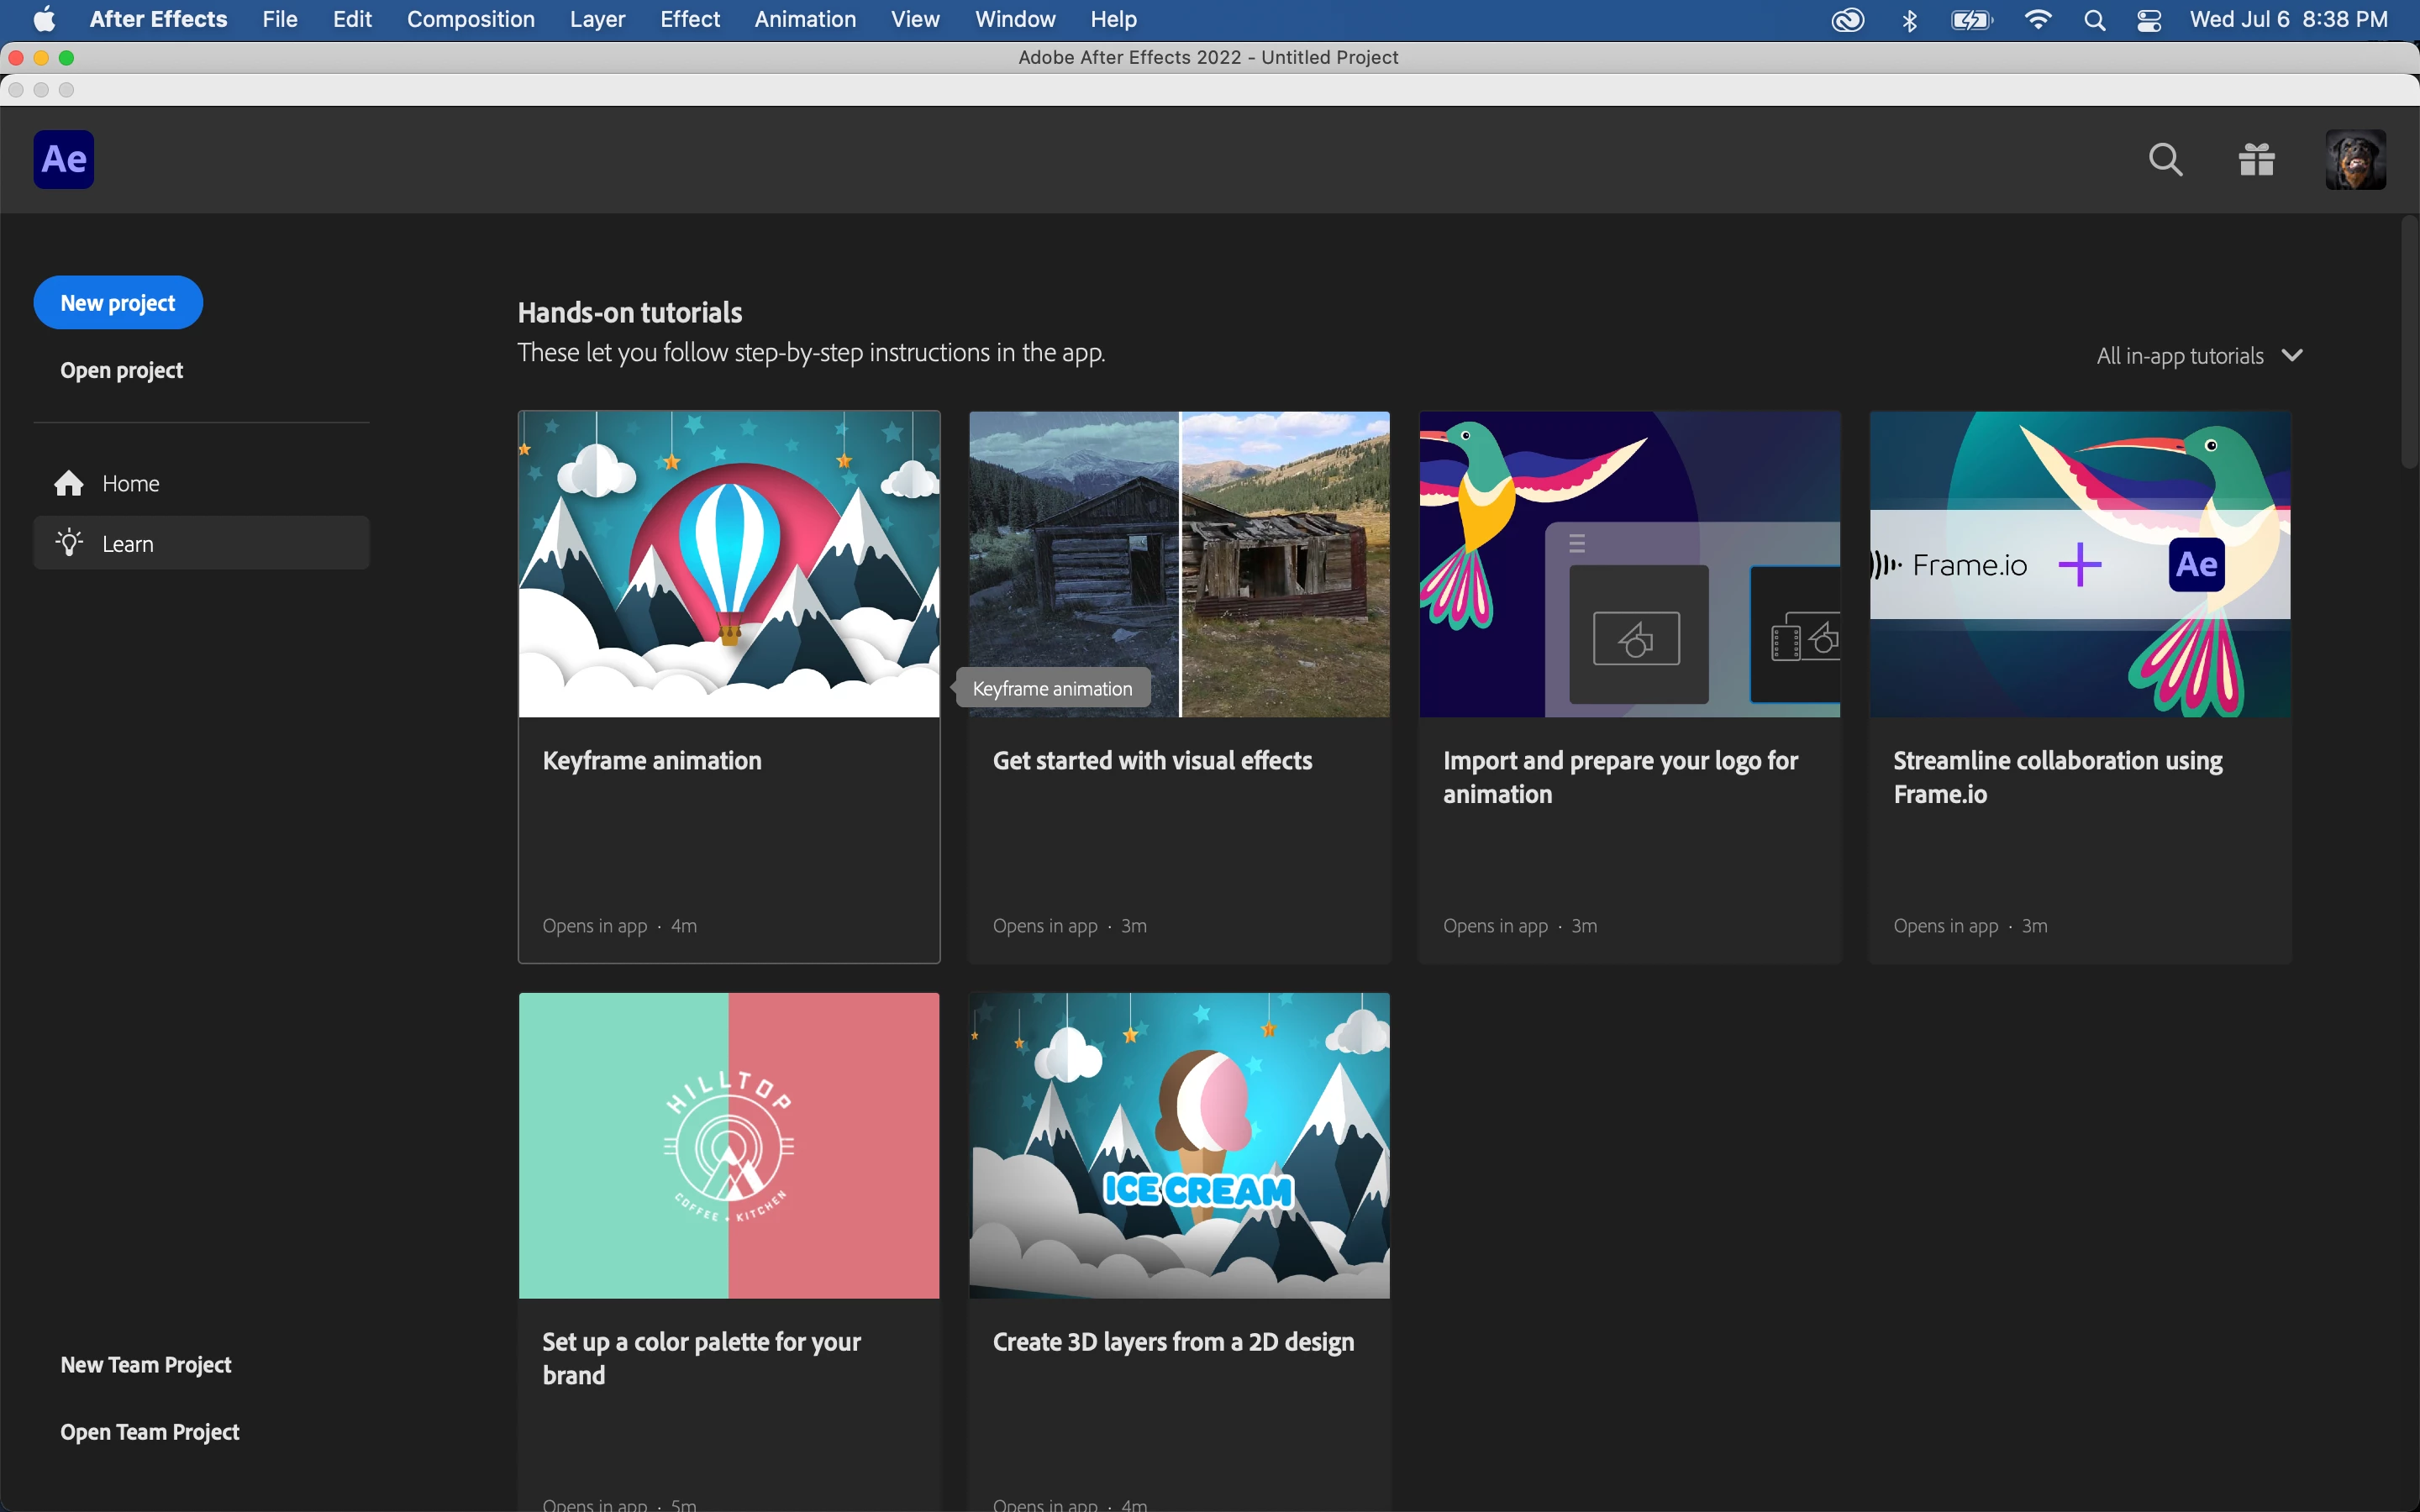This screenshot has width=2420, height=1512.
Task: Click the Home house icon in sidebar
Action: click(69, 484)
